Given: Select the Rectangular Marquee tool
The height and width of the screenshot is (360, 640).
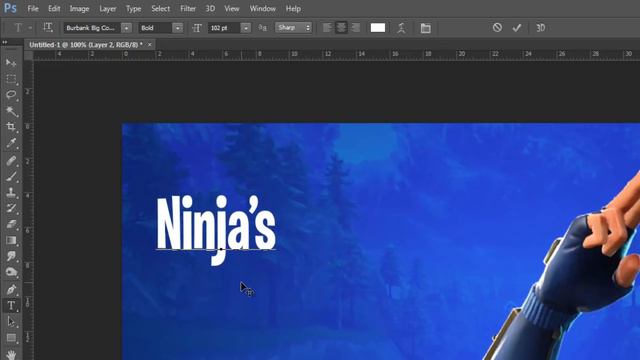Looking at the screenshot, I should pyautogui.click(x=11, y=79).
